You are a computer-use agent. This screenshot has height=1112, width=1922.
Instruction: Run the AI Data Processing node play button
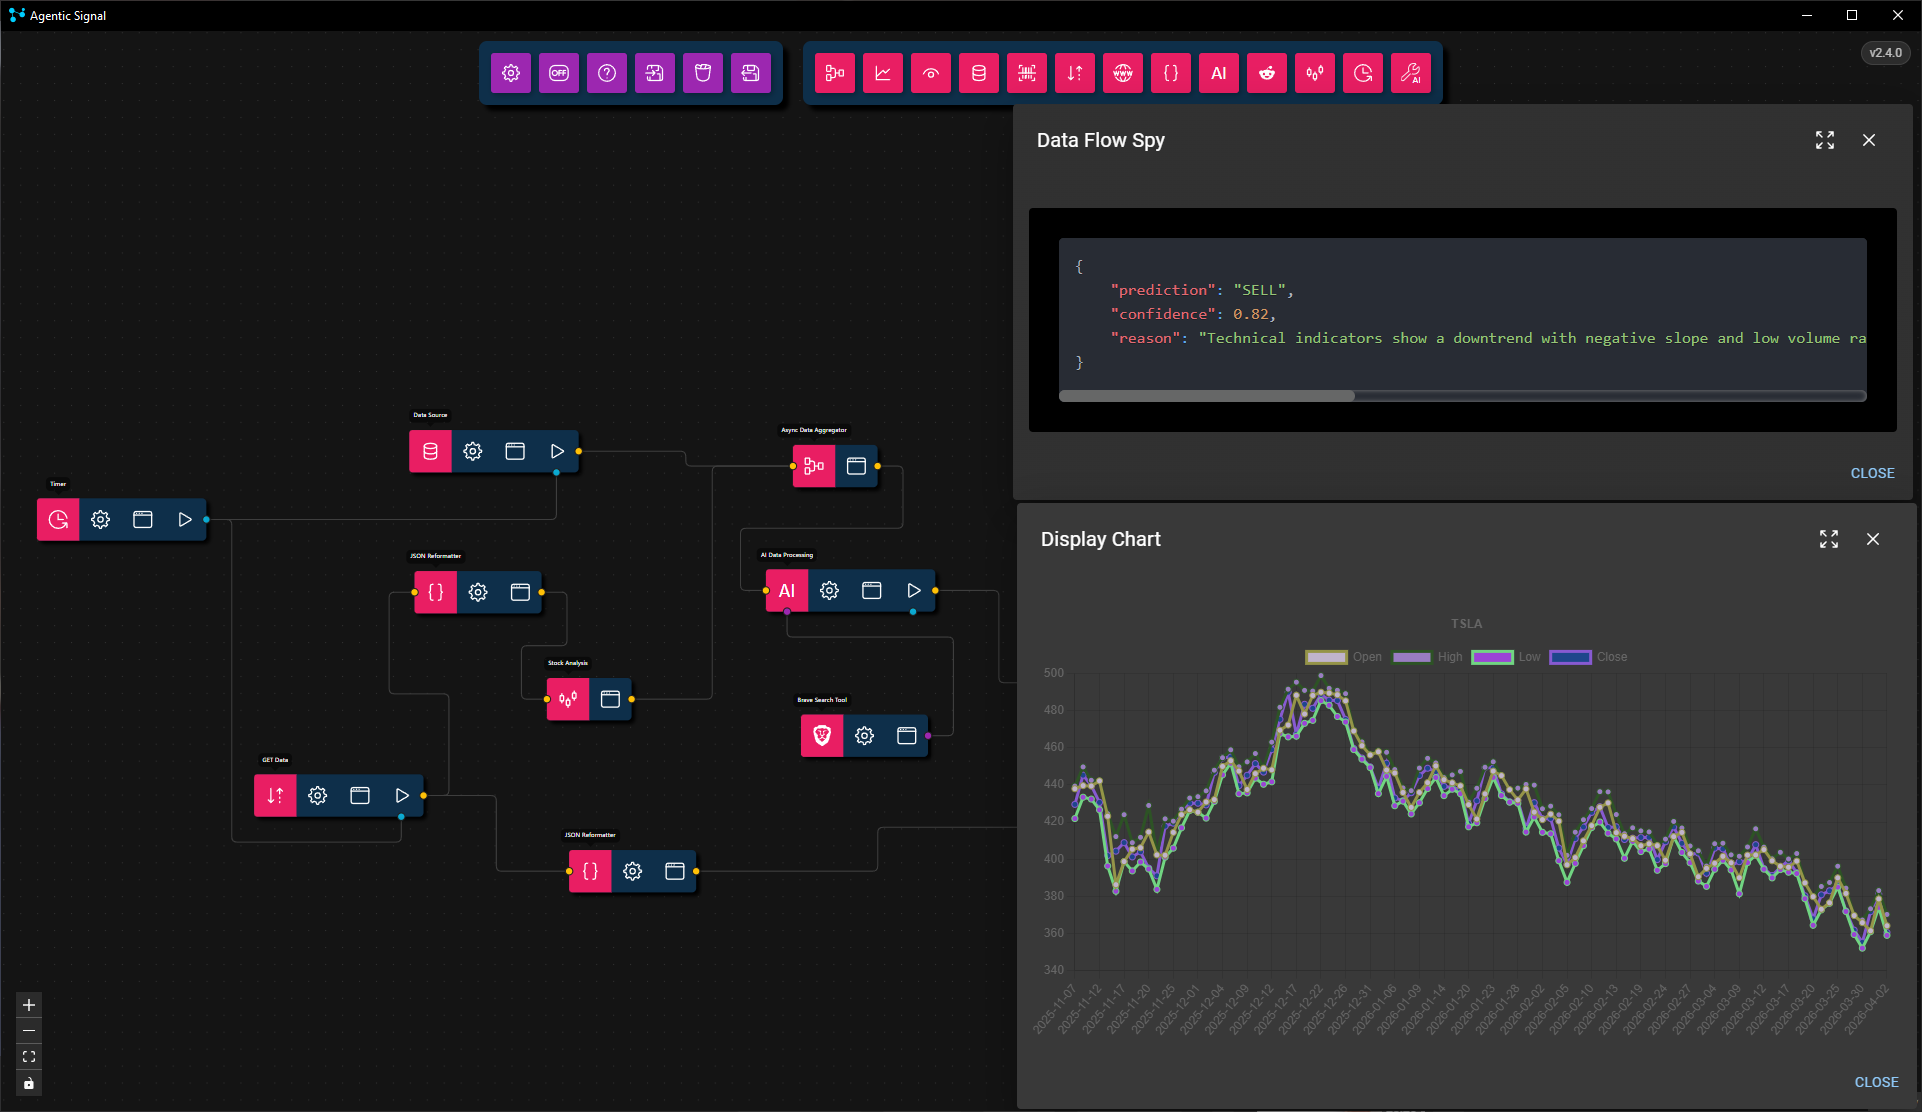point(913,590)
